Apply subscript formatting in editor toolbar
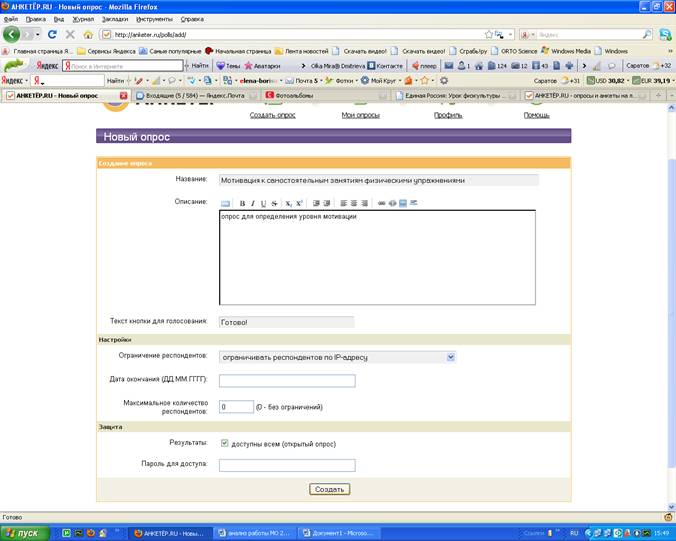Viewport: 676px width, 541px height. [x=288, y=203]
